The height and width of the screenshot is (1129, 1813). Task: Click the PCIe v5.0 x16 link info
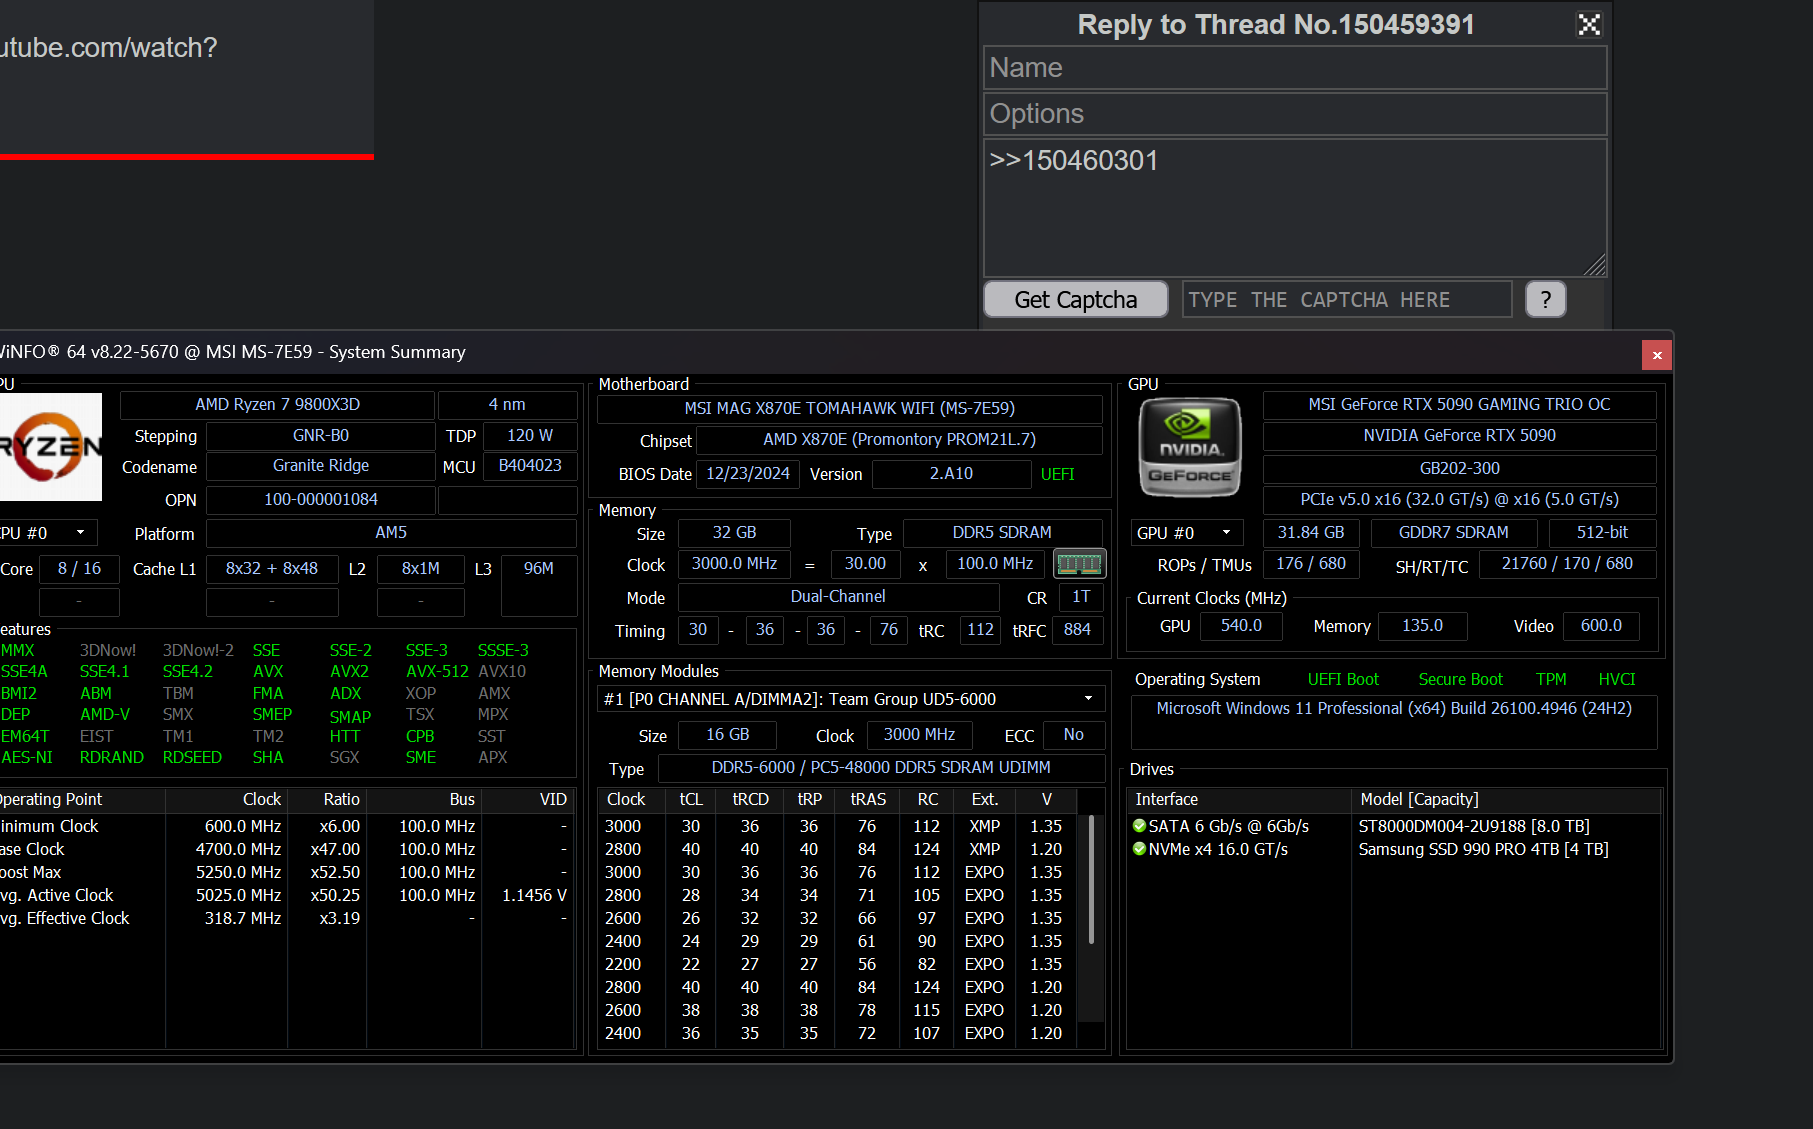[1460, 500]
